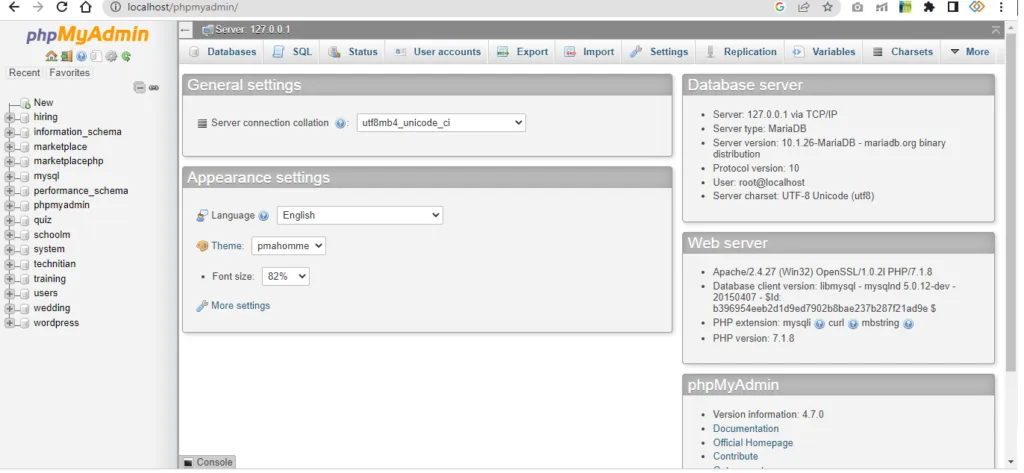Expand the mysql database node
The image size is (1024, 473).
[x=9, y=176]
